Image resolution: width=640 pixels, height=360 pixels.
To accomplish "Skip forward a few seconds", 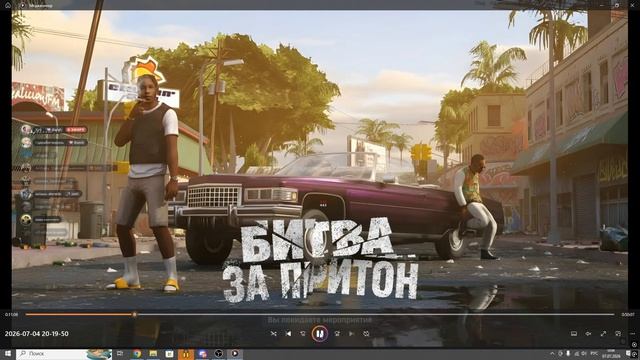I will click(337, 333).
